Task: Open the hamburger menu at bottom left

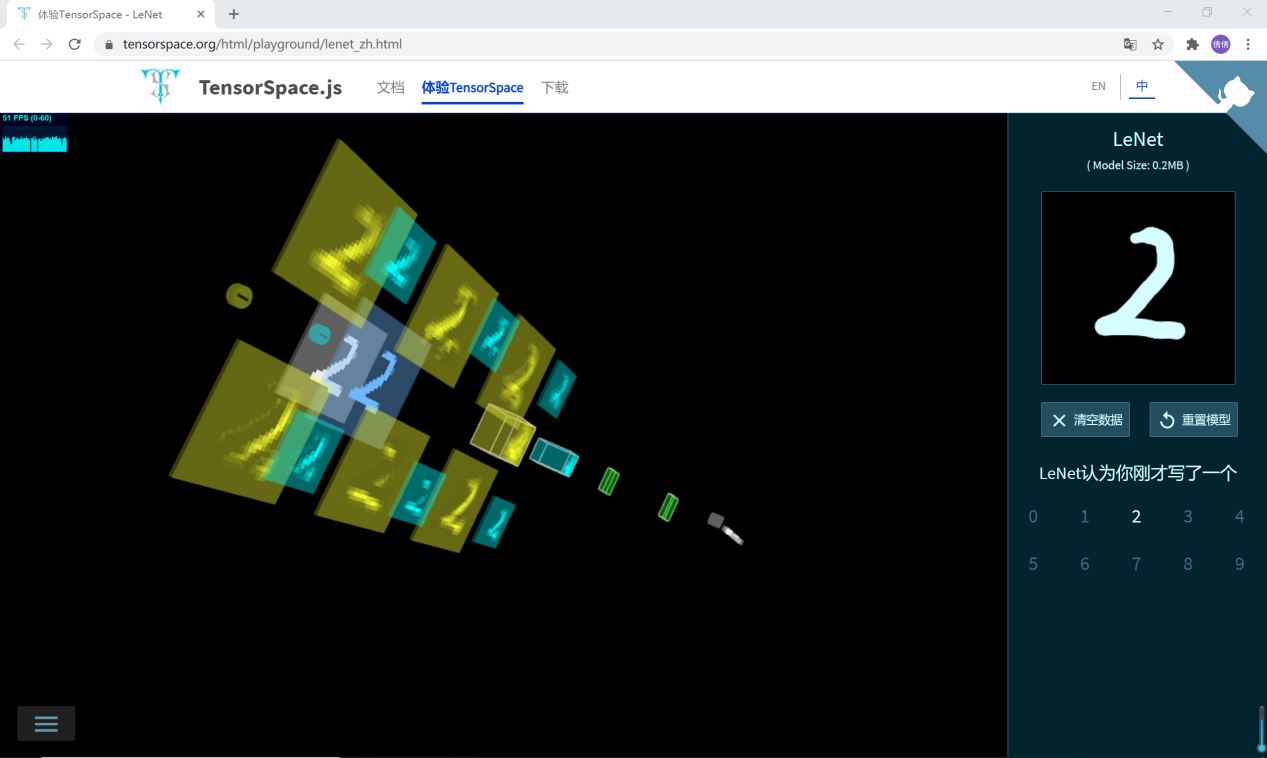Action: click(x=46, y=723)
